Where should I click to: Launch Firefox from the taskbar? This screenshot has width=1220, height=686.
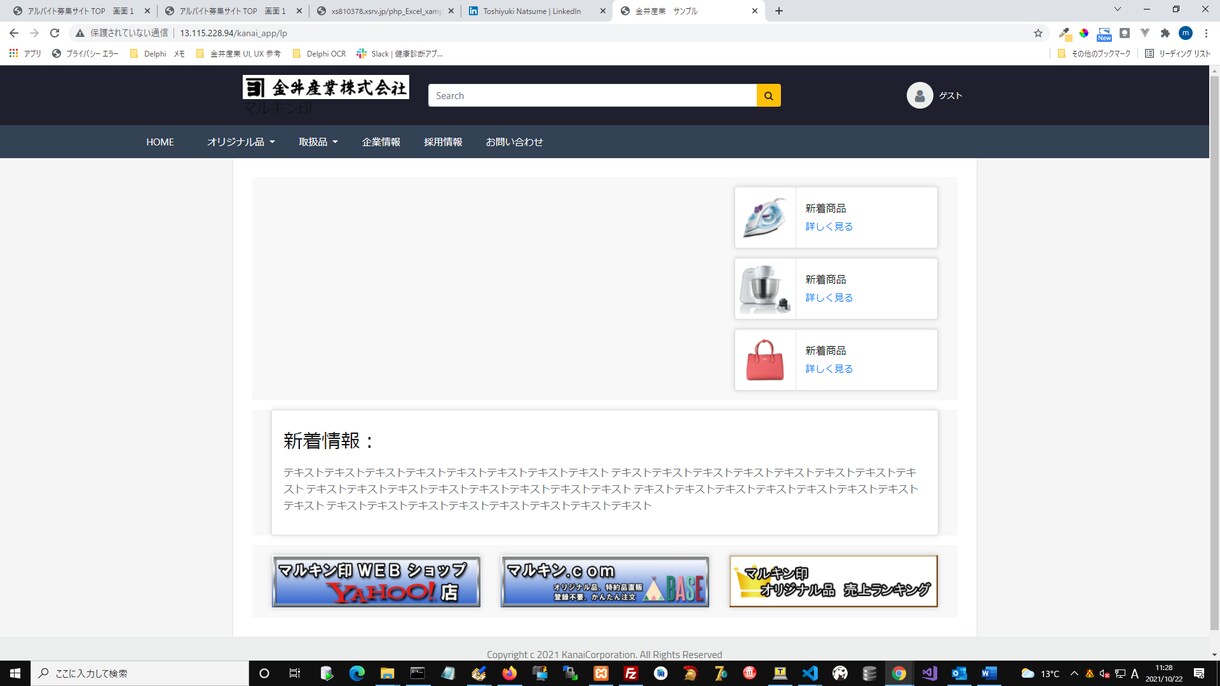[509, 673]
